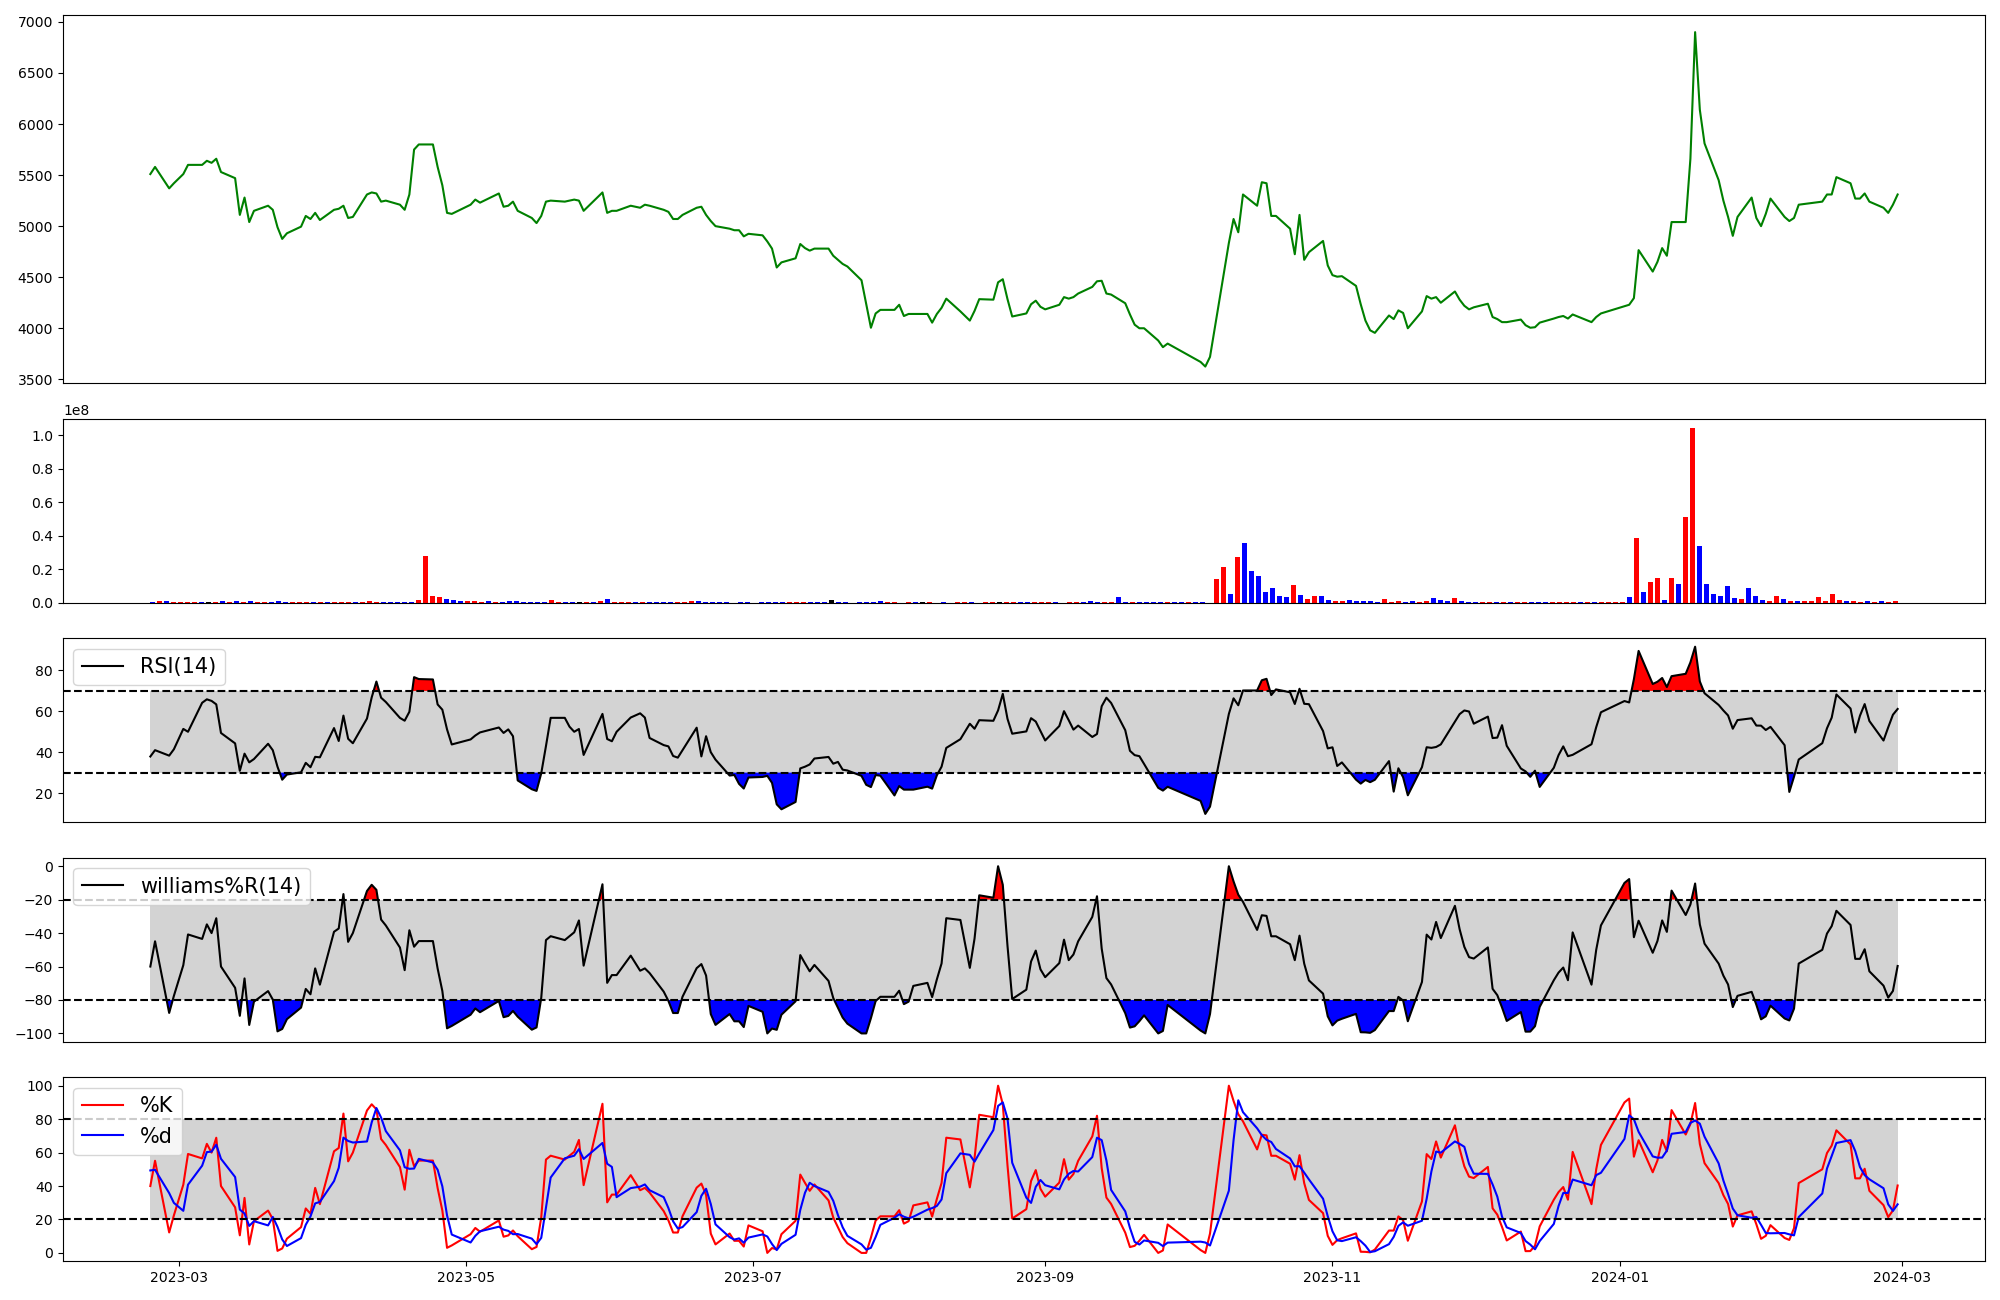
Task: Click the RSI(14) legend label
Action: click(x=177, y=666)
